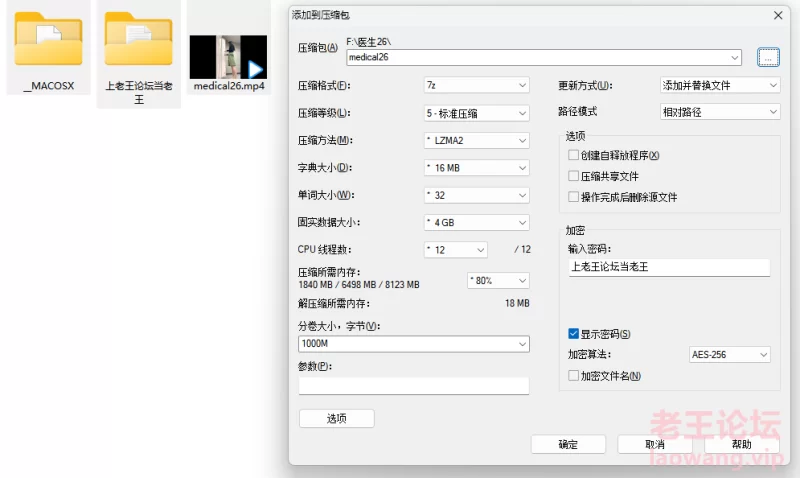The height and width of the screenshot is (478, 800).
Task: Click the medical26.mp4 file name label
Action: click(x=229, y=86)
